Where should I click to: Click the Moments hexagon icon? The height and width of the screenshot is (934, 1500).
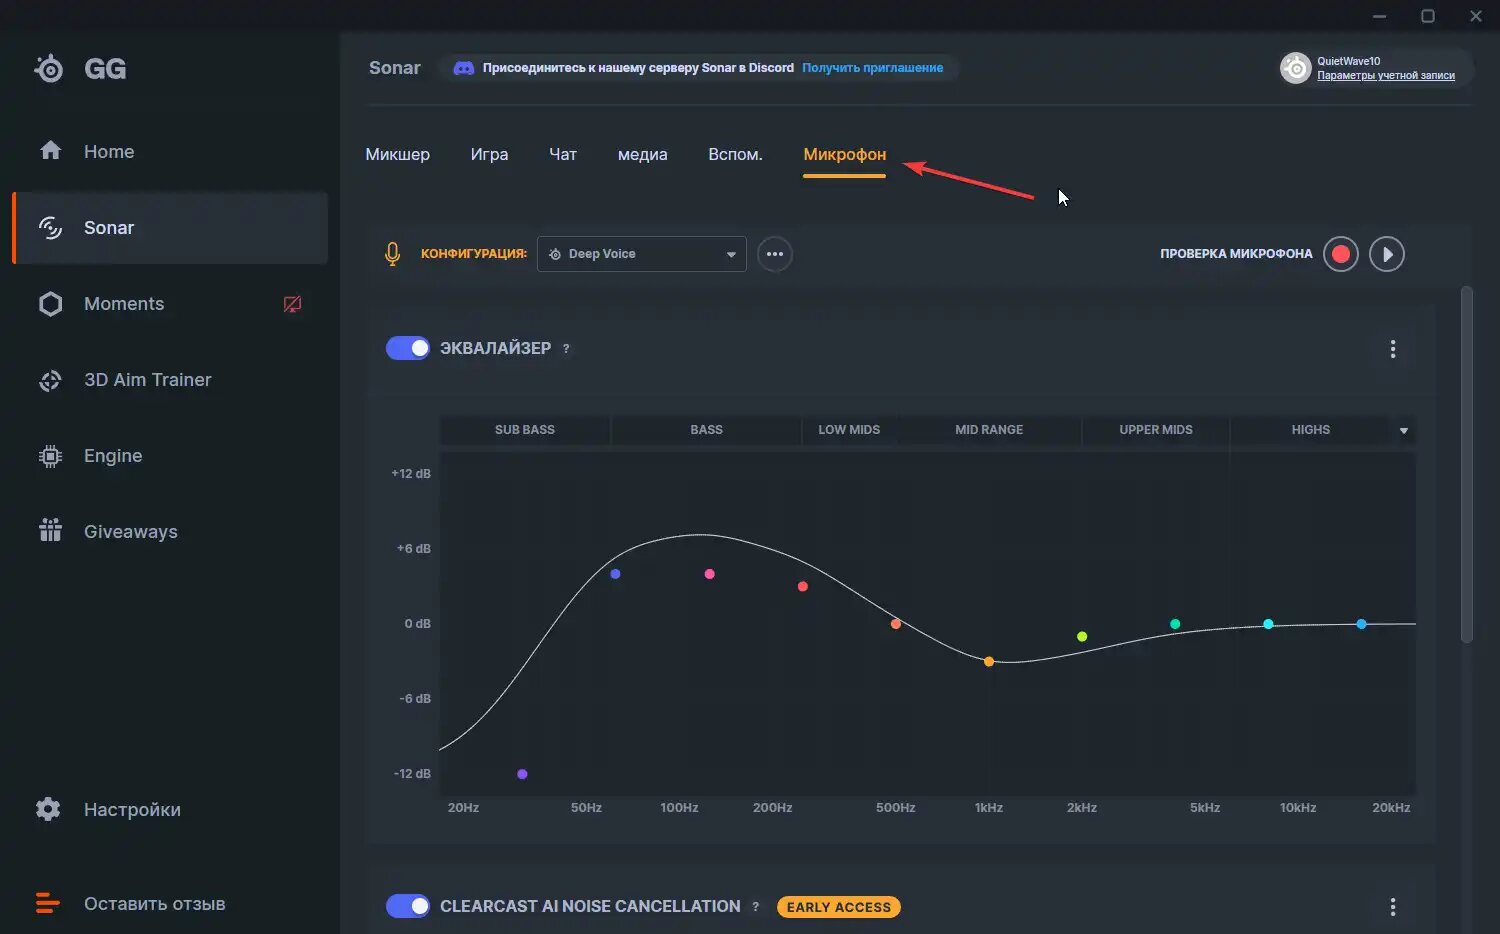(x=50, y=304)
